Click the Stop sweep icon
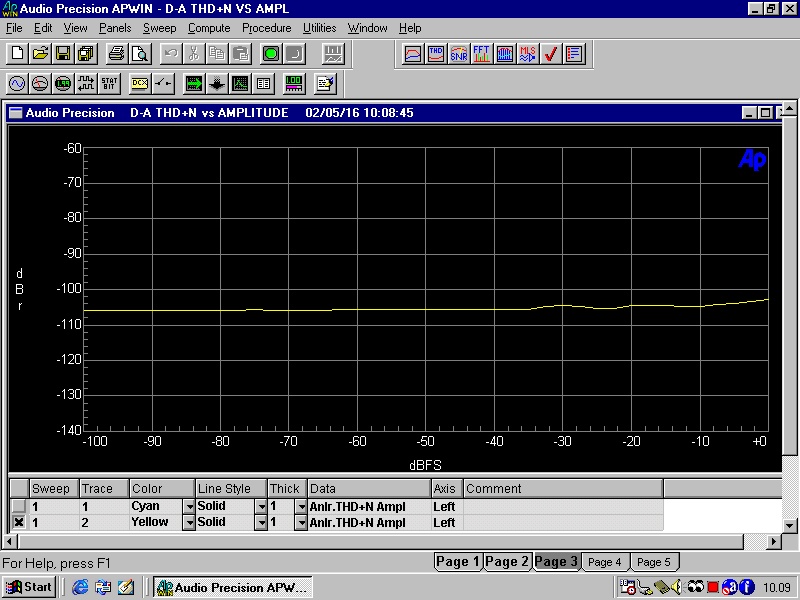 [x=294, y=54]
